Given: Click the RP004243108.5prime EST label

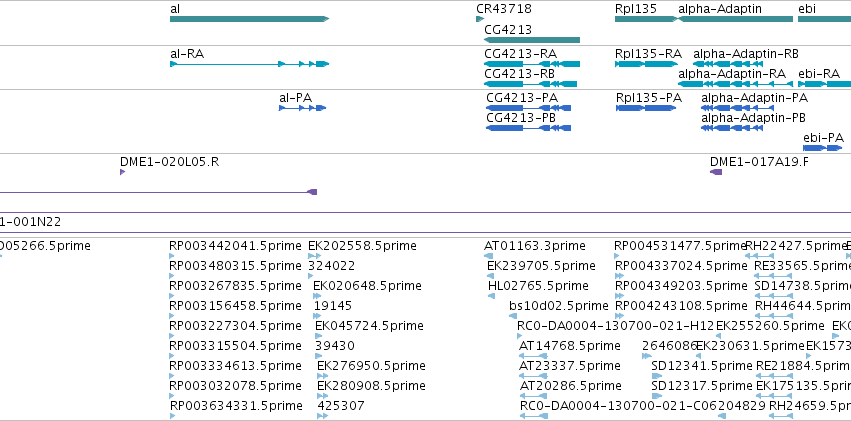Looking at the screenshot, I should 681,306.
